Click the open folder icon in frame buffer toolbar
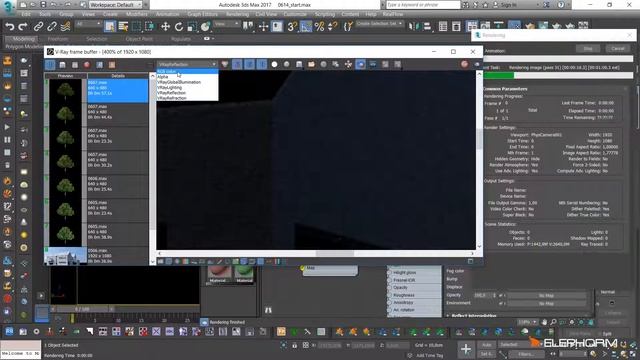The image size is (640, 360). point(311,64)
